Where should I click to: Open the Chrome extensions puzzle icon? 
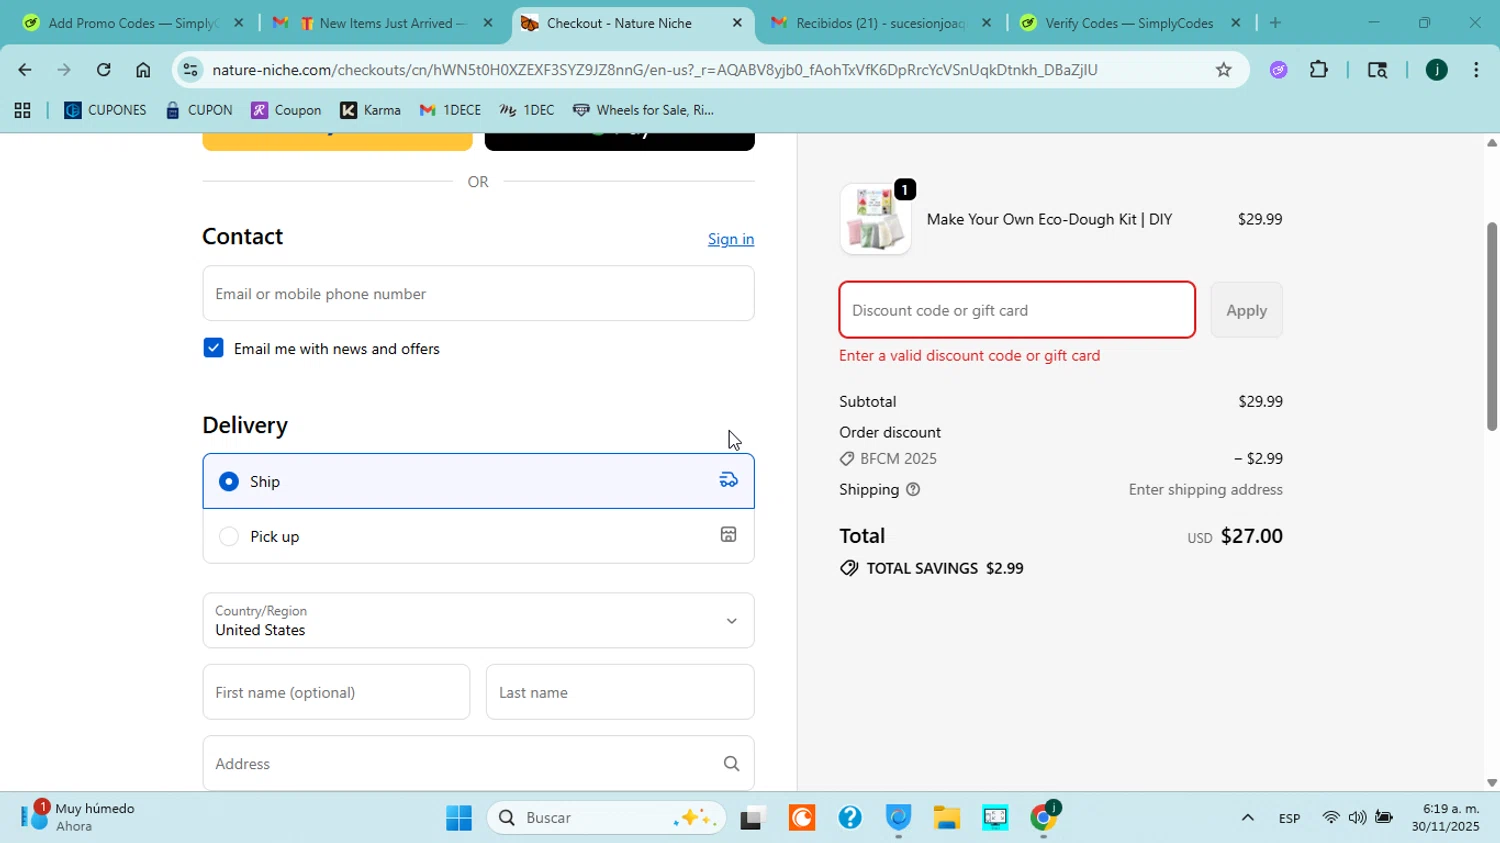[x=1319, y=69]
